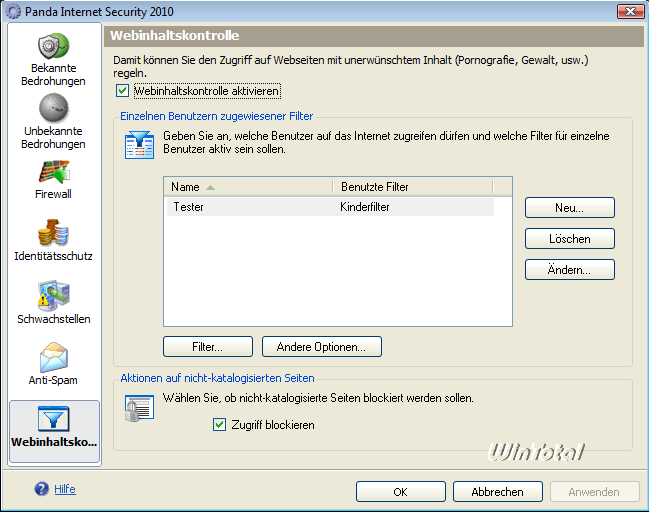Select the Unbekannte Bedrohungen globe icon
Image resolution: width=649 pixels, height=512 pixels.
[x=53, y=108]
